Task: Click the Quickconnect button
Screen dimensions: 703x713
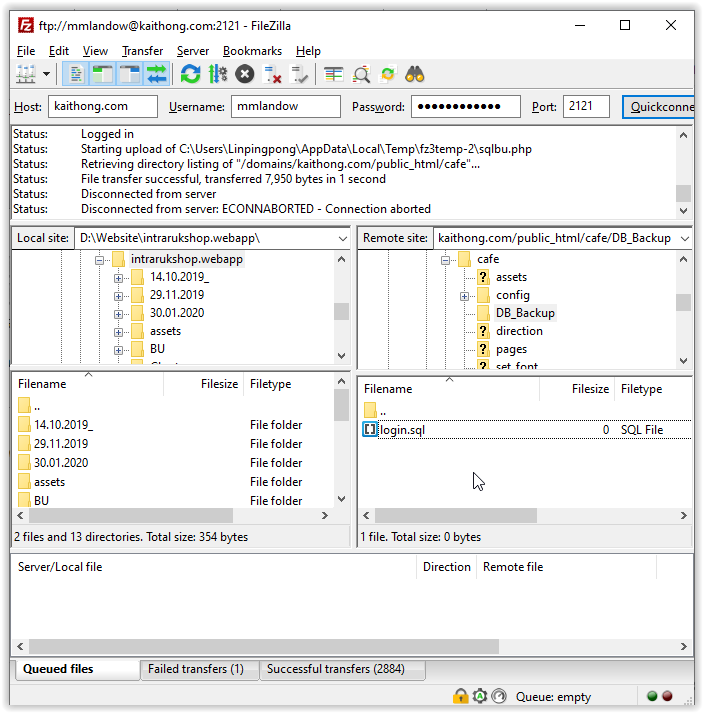Action: (x=658, y=107)
